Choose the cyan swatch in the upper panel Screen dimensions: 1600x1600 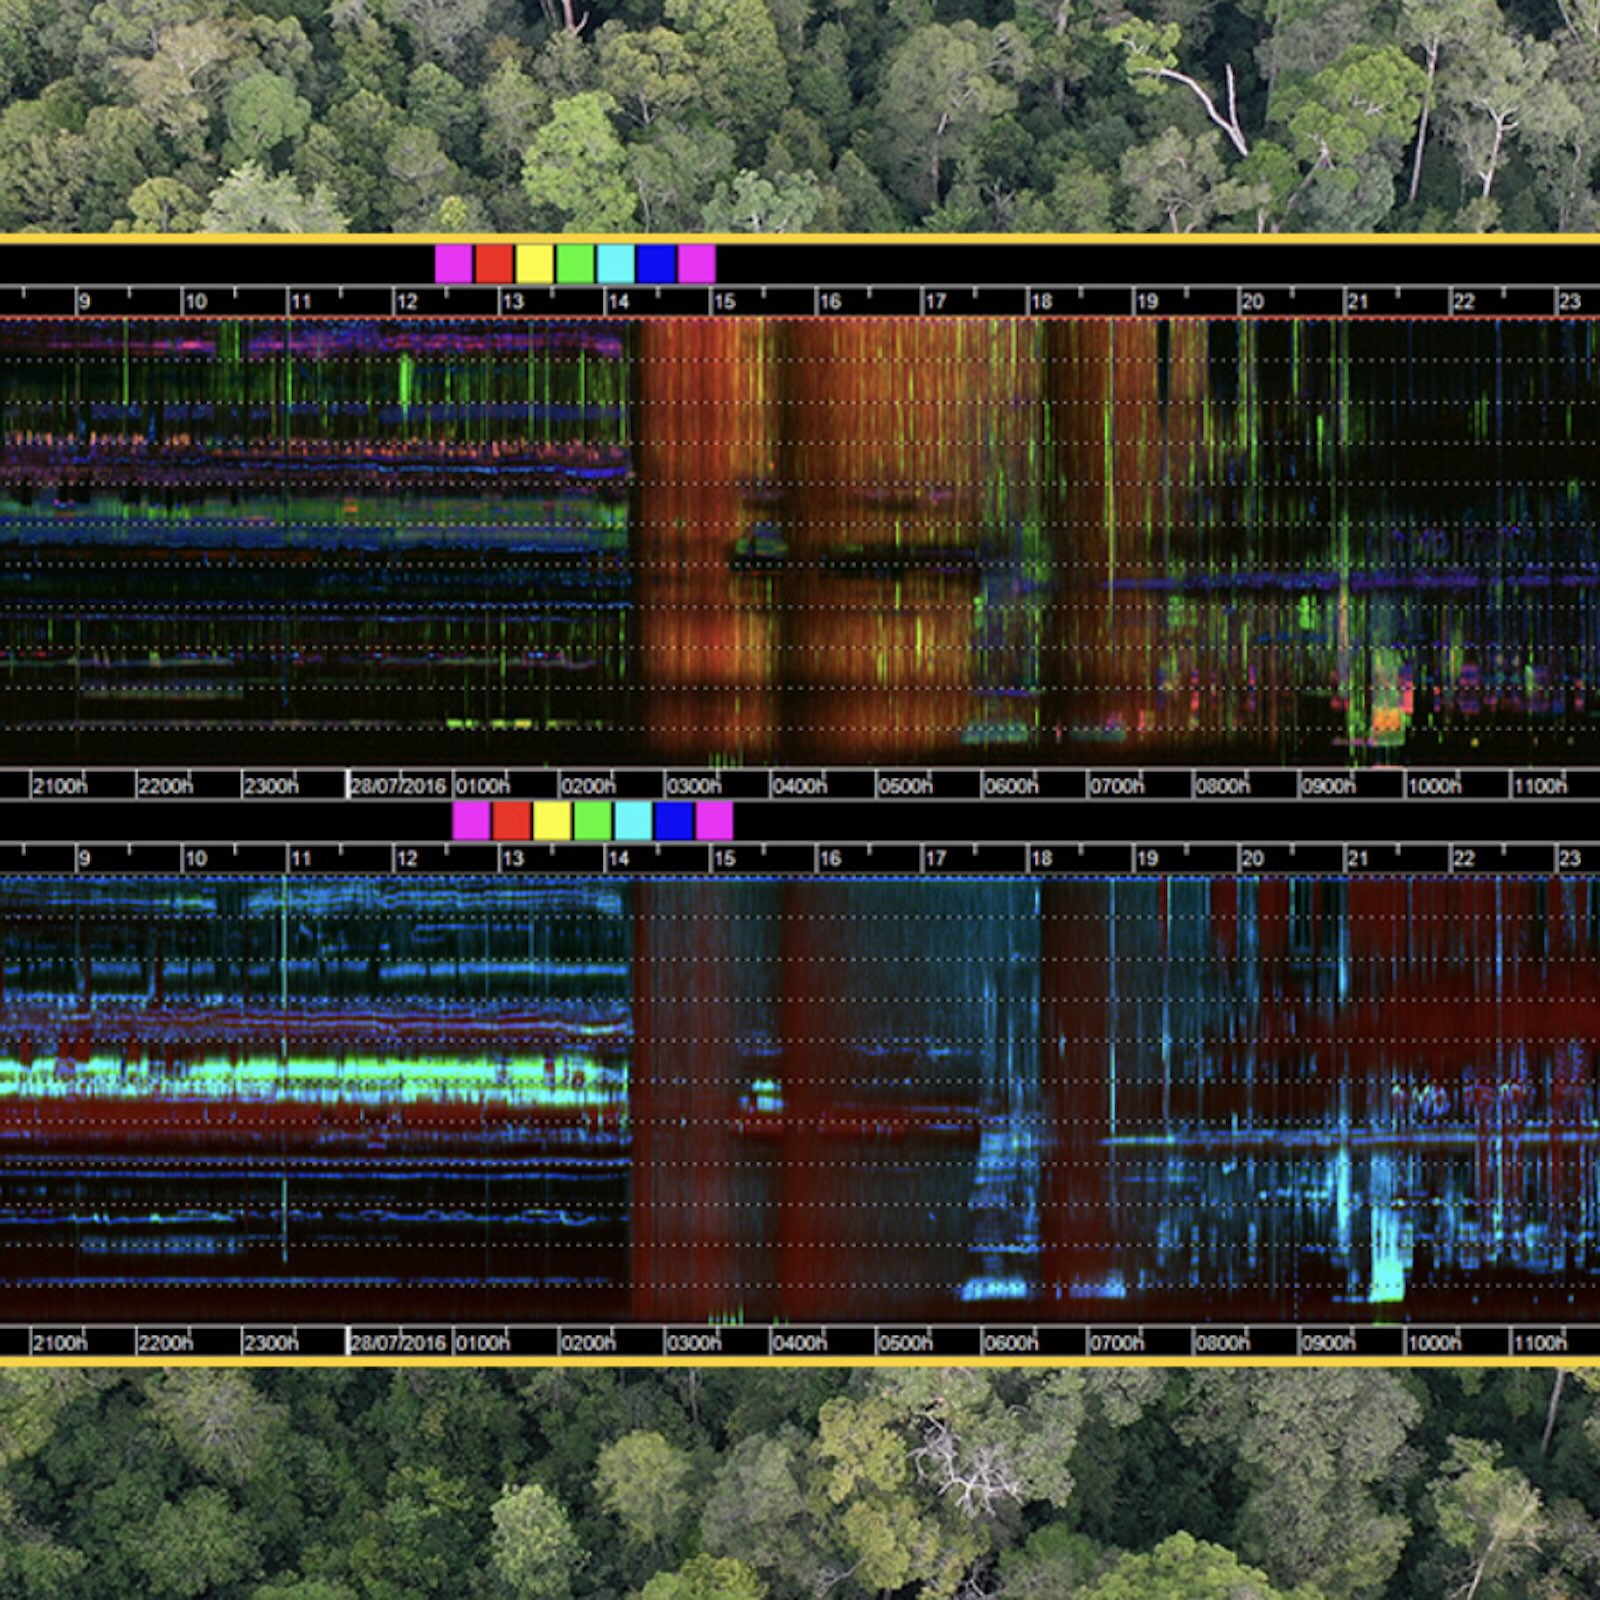point(615,264)
